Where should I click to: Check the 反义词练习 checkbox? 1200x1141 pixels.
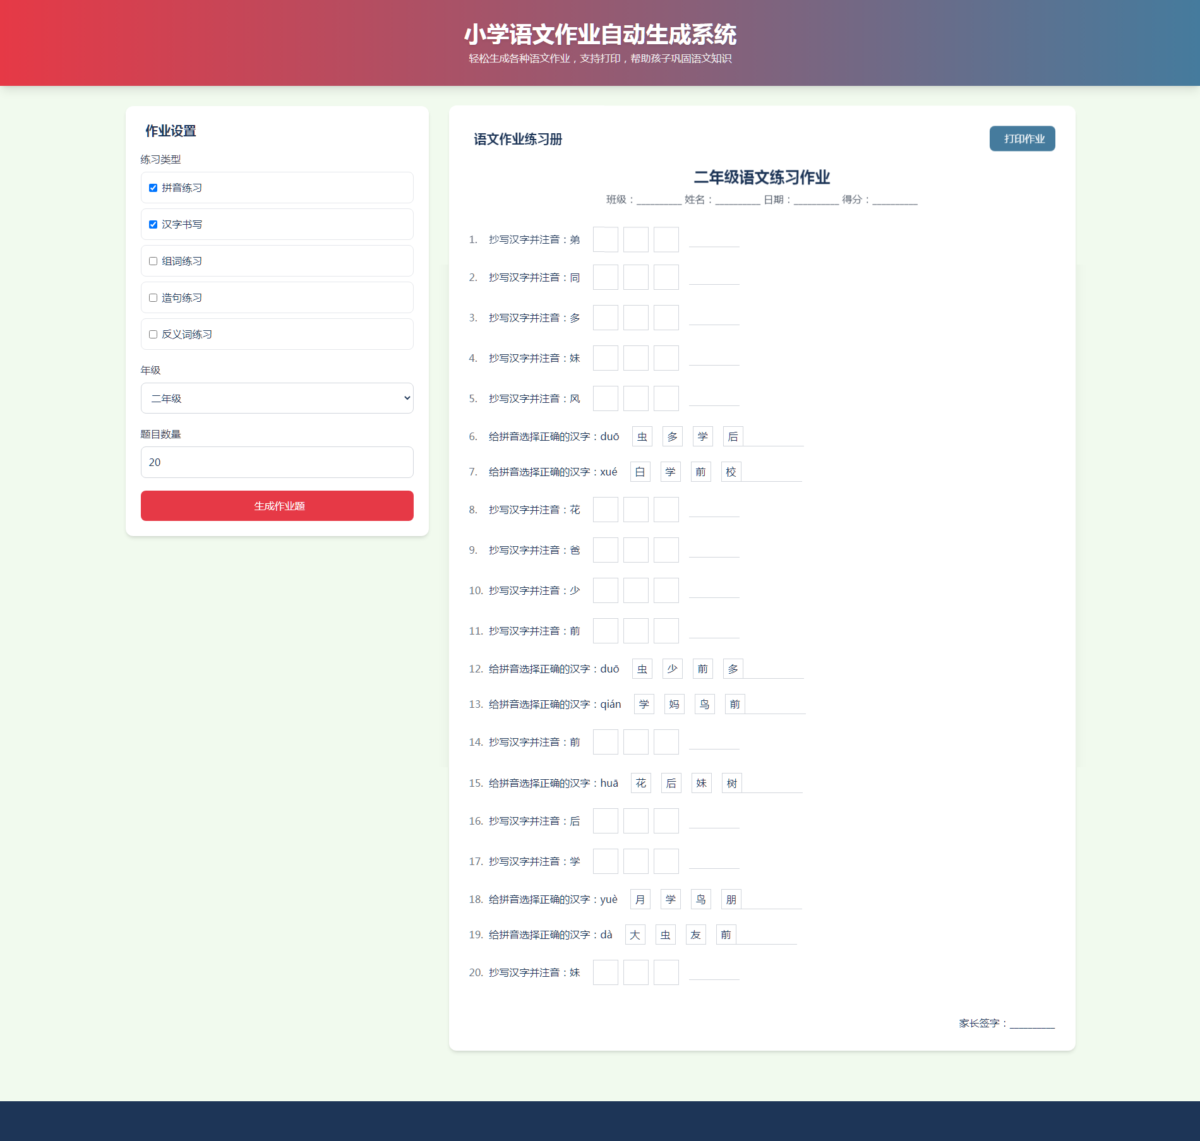click(x=153, y=335)
